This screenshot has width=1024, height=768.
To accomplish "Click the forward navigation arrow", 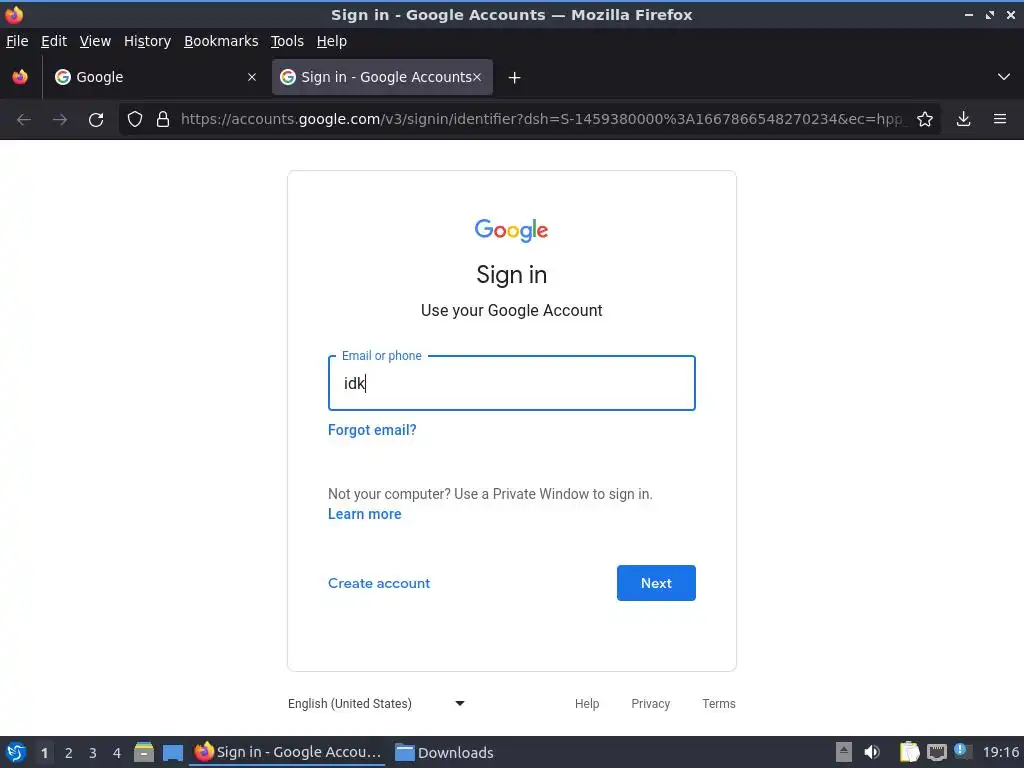I will 60,119.
